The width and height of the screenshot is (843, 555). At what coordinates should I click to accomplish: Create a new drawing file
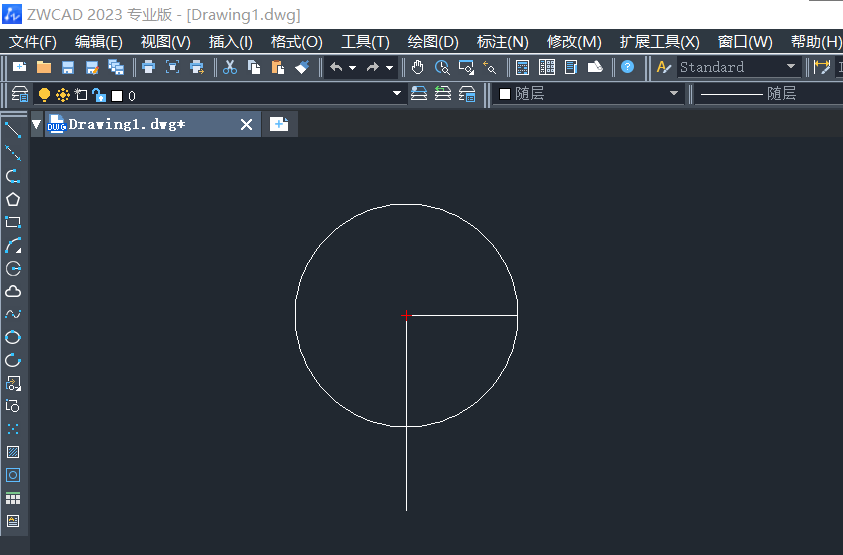[x=20, y=67]
